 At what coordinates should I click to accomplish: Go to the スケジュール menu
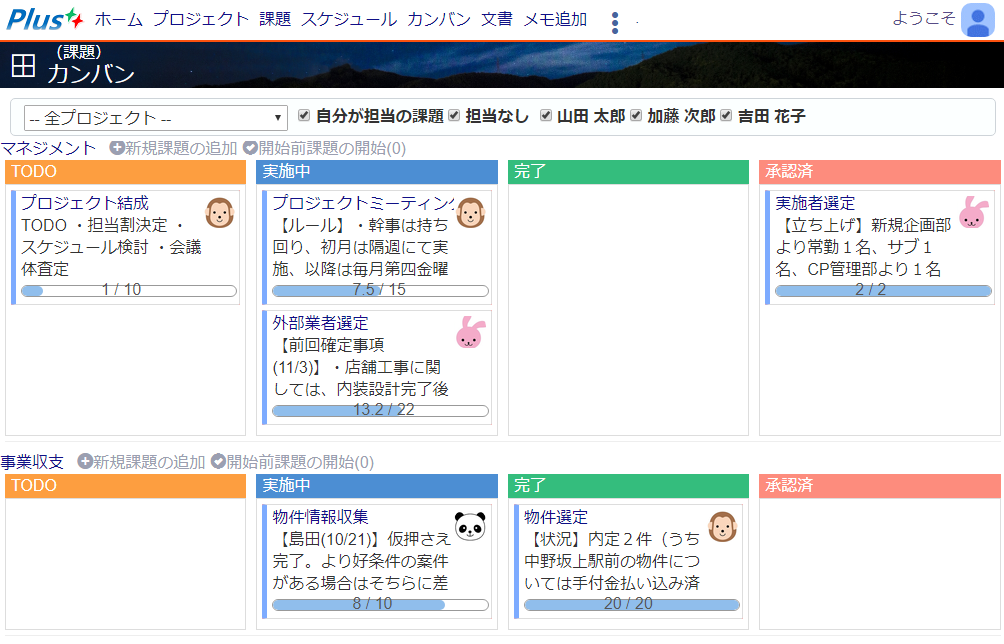pos(349,19)
